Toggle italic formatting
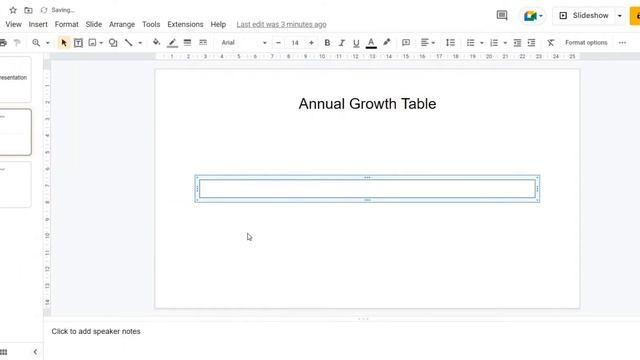 pos(342,42)
